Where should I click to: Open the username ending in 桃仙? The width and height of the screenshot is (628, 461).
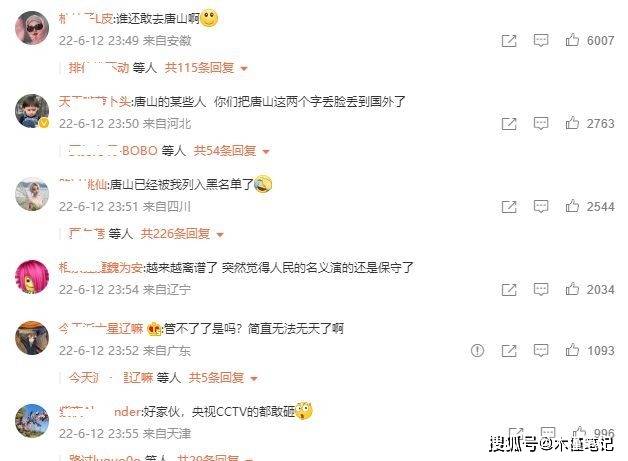[x=83, y=184]
